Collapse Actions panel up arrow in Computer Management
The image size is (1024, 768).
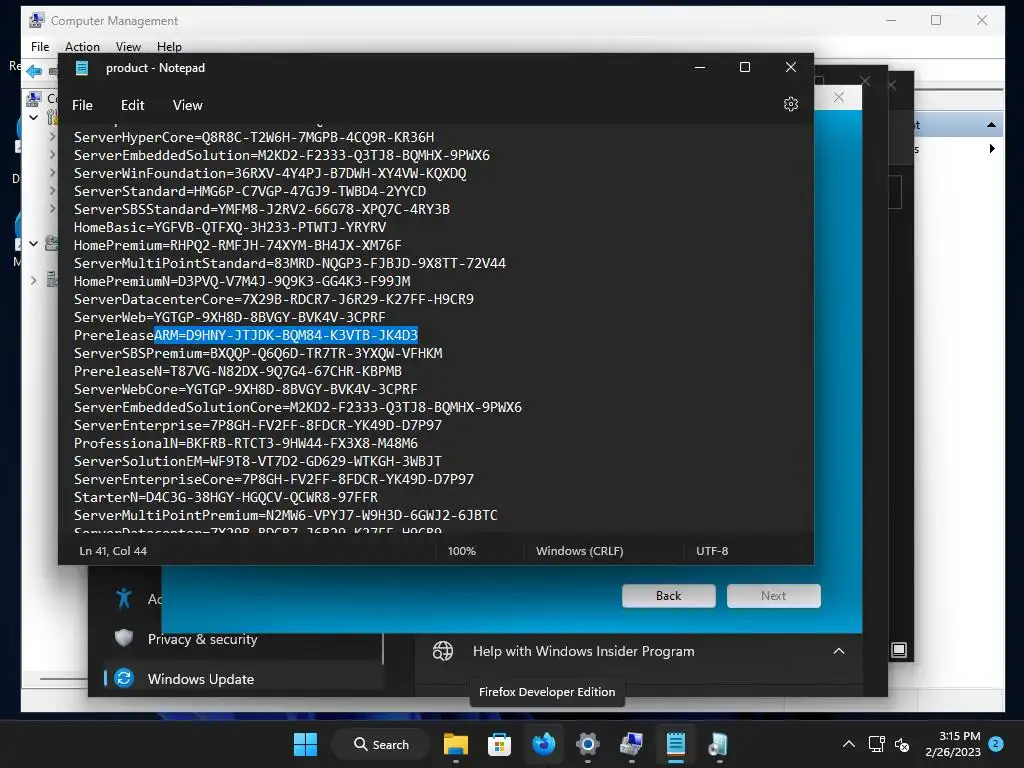[991, 125]
